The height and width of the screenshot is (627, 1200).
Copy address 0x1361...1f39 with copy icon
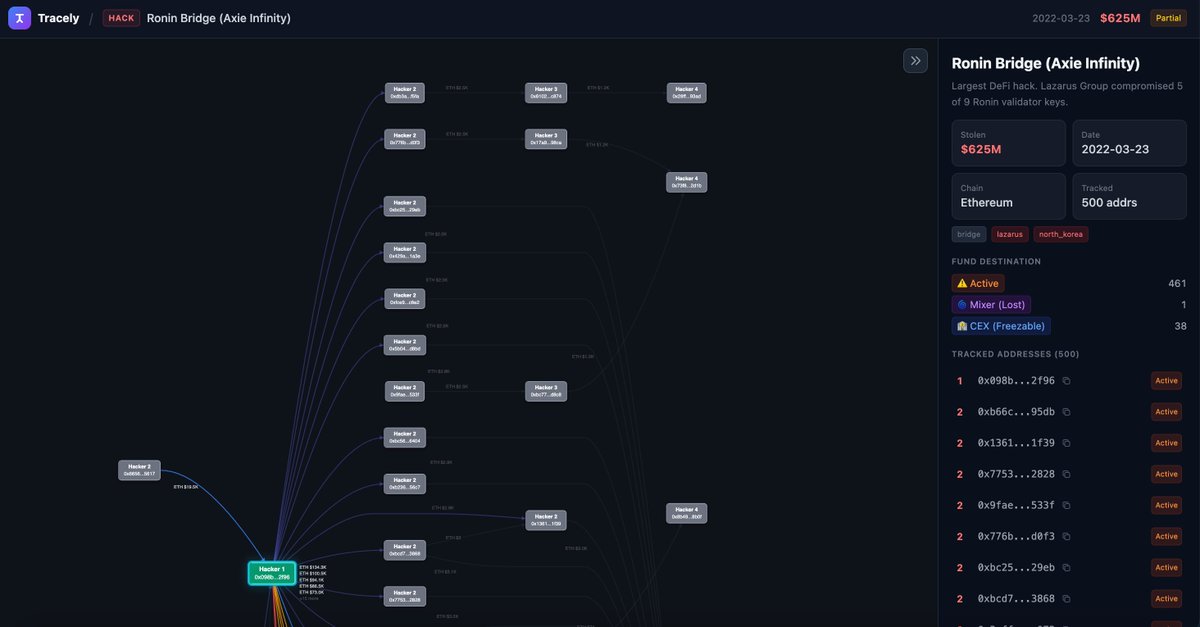(1066, 443)
